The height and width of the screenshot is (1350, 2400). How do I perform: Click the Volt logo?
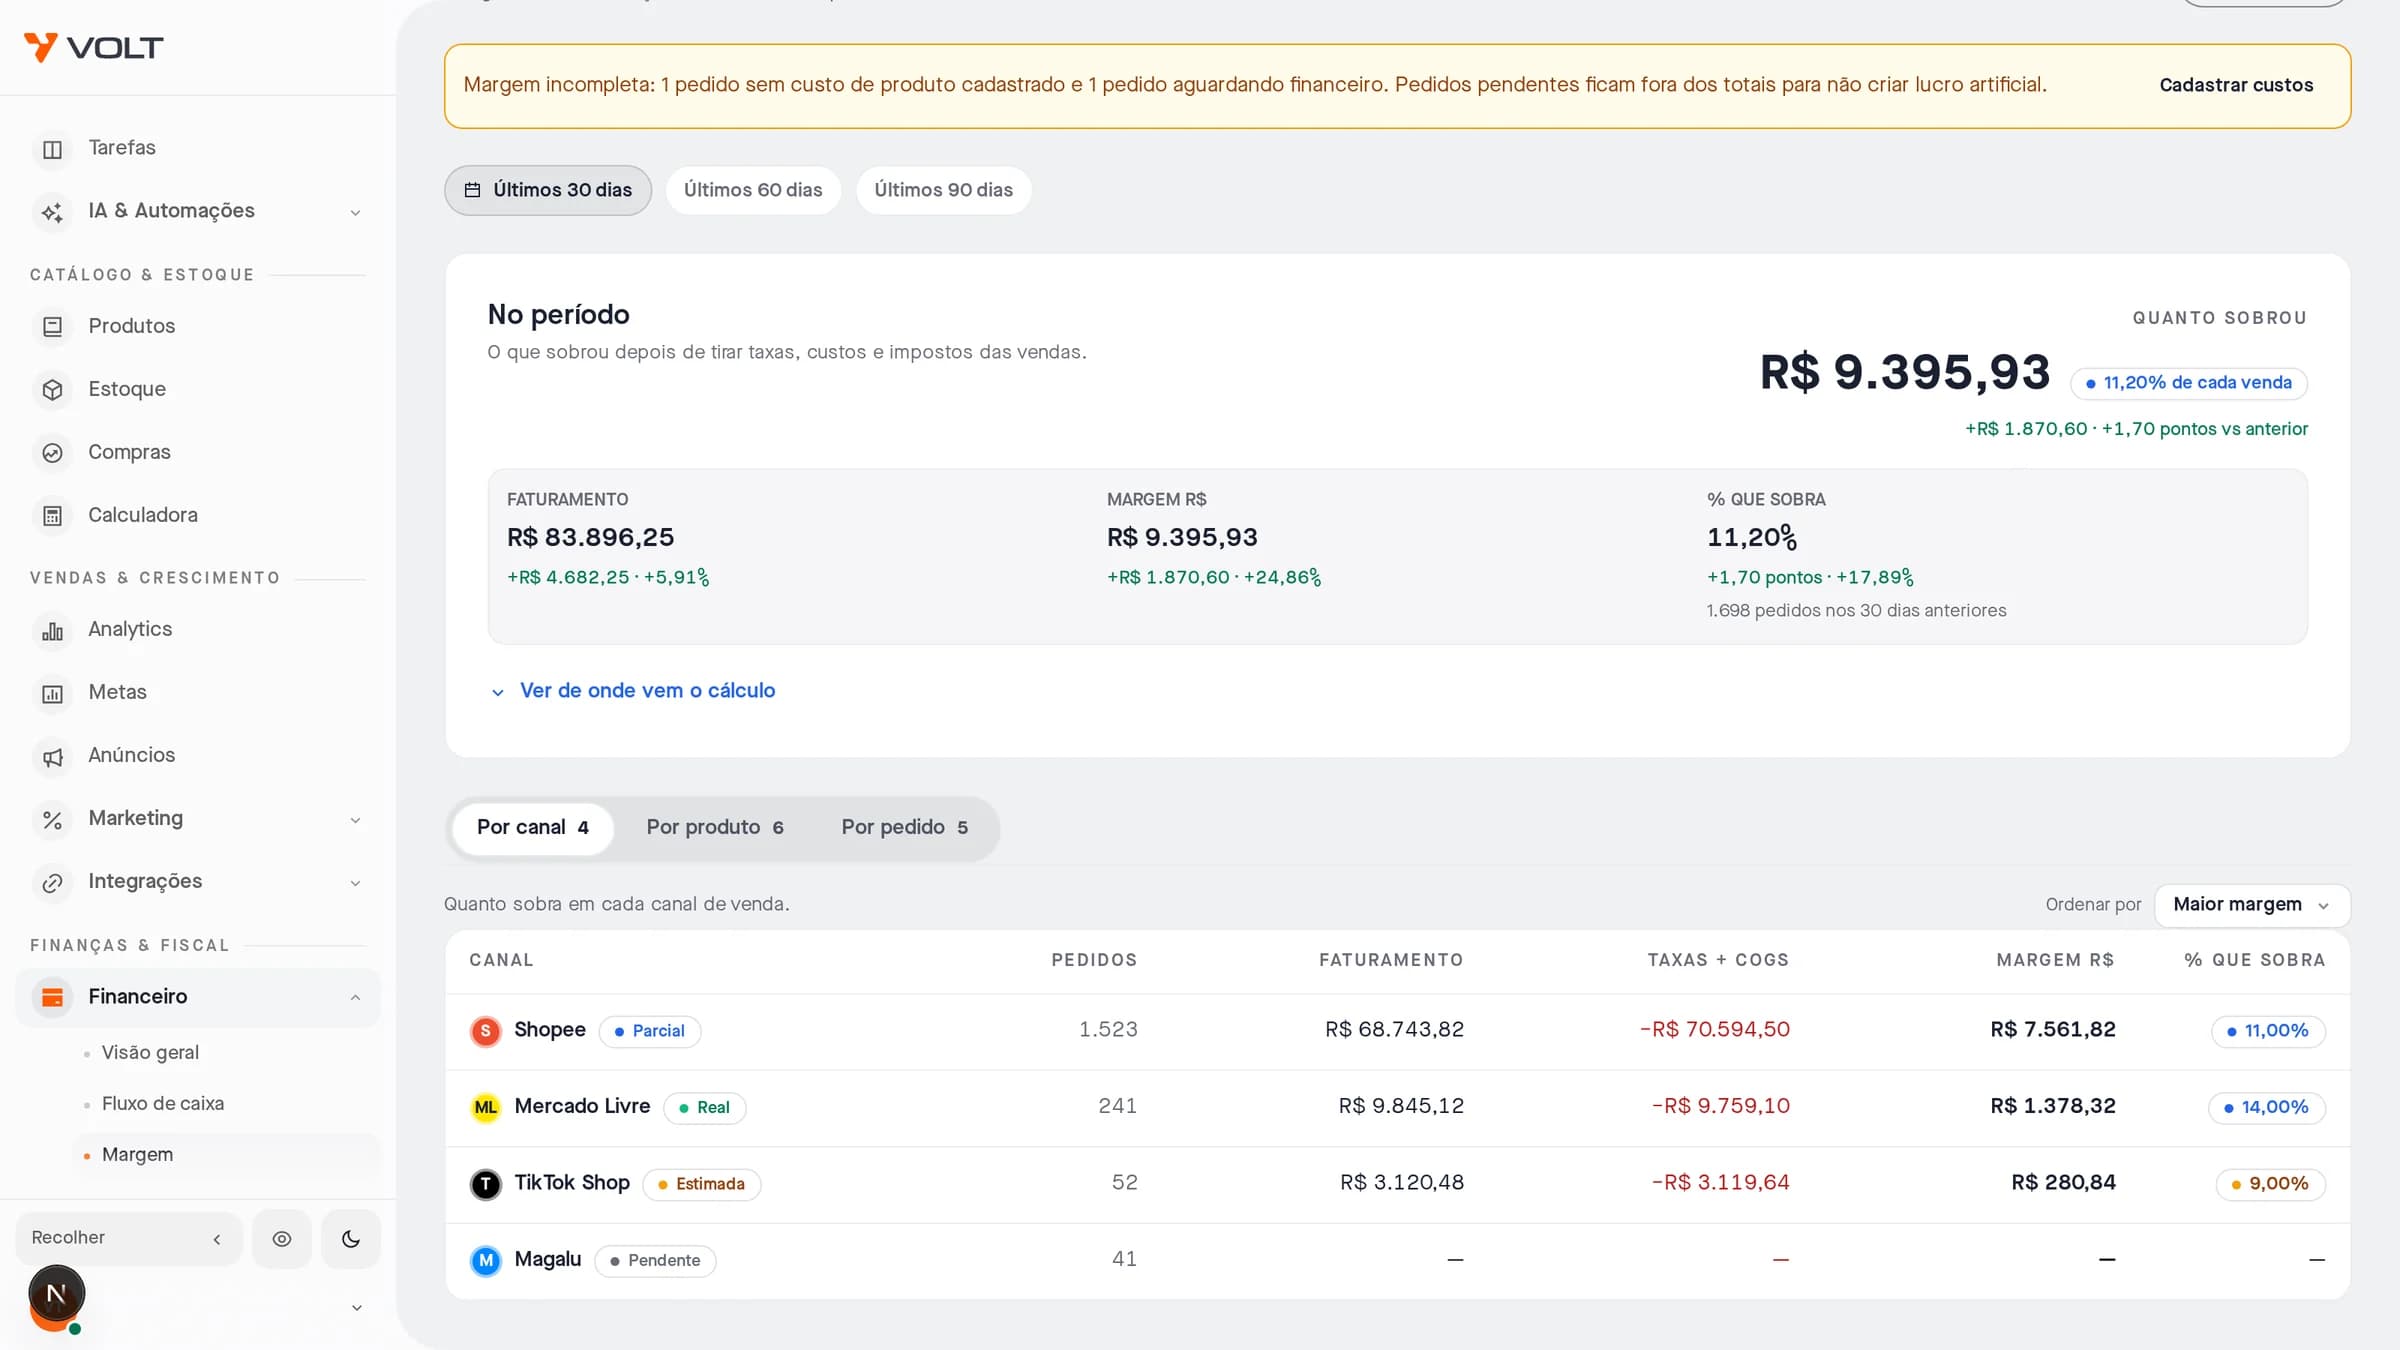(x=93, y=47)
